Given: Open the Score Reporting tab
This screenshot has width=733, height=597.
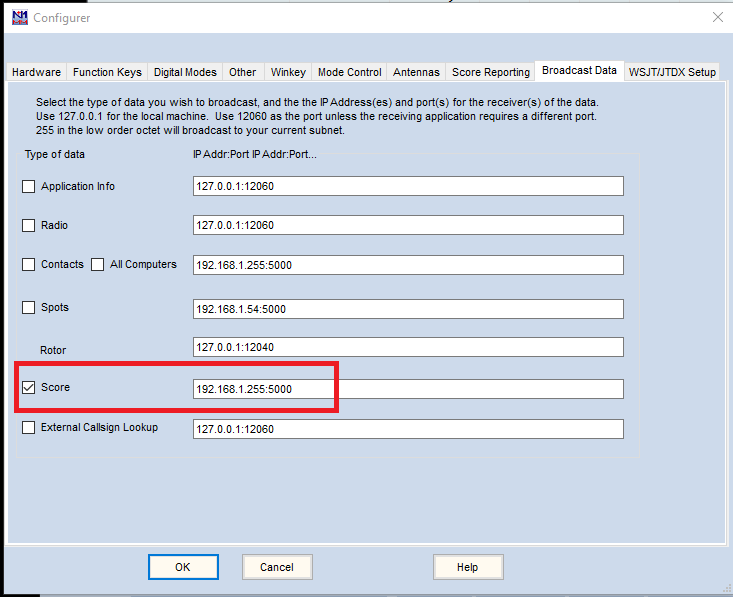Looking at the screenshot, I should tap(491, 72).
